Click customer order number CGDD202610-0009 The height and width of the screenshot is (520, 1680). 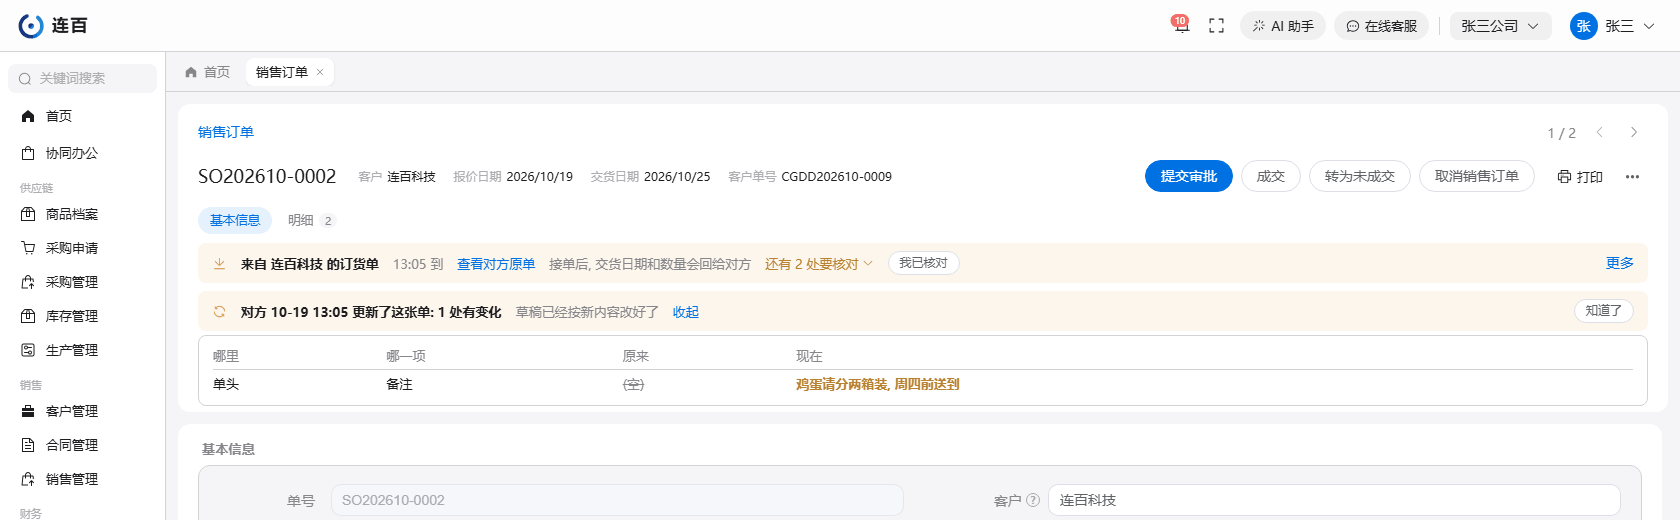(836, 176)
